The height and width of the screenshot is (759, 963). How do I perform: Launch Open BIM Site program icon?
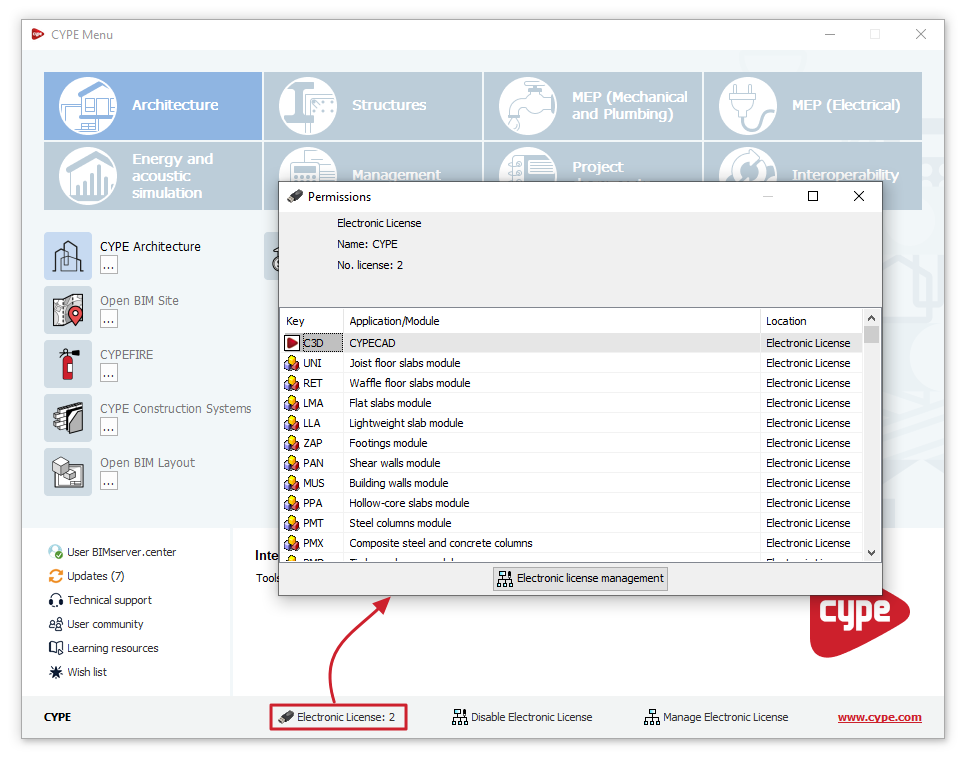[68, 310]
